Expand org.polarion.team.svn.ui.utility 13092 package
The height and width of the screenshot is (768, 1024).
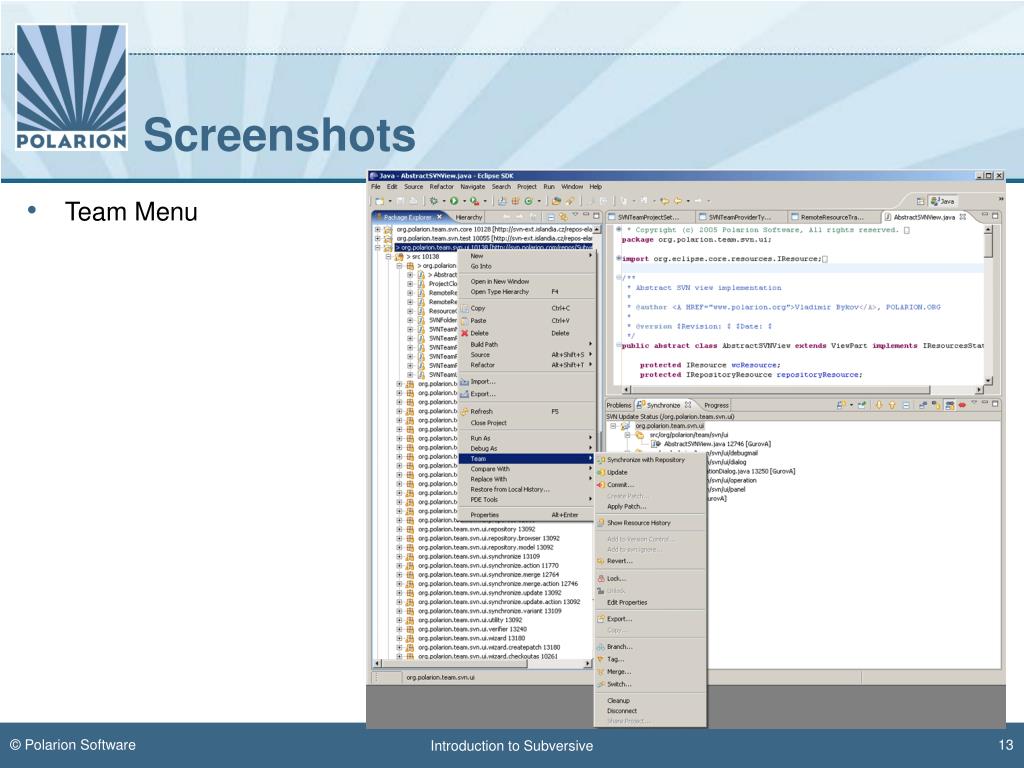(x=400, y=620)
